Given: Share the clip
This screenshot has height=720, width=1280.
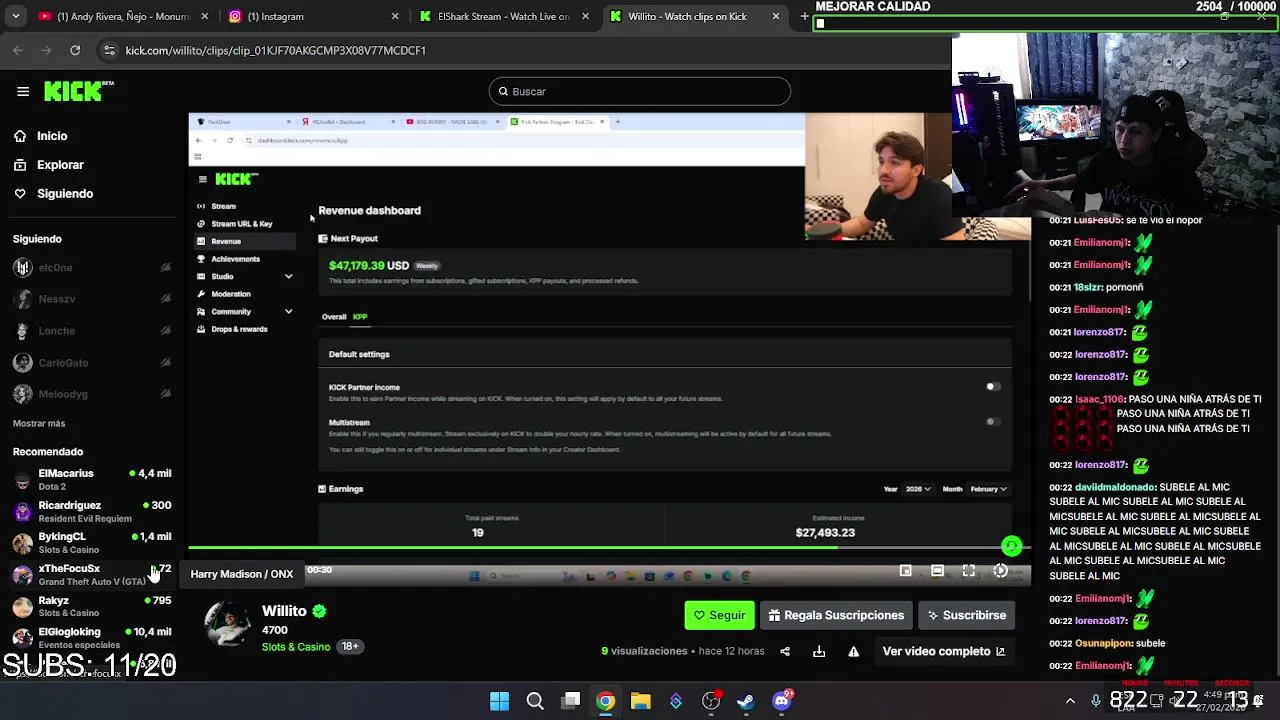Looking at the screenshot, I should click(785, 651).
